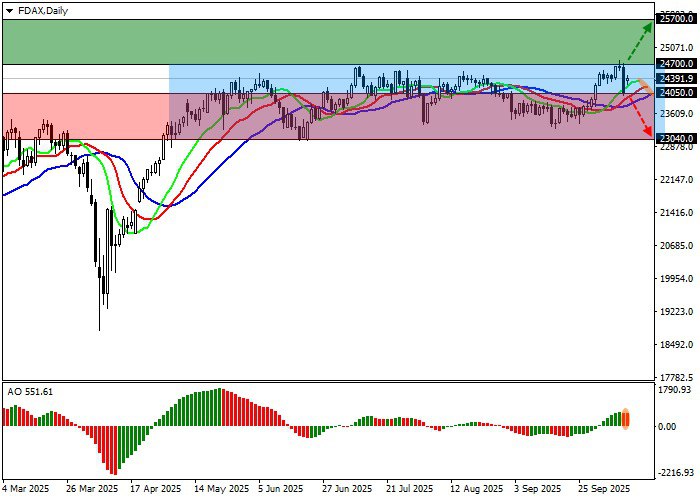Click the 27 Jun 2025 date label
This screenshot has height=500, width=700.
(x=347, y=489)
